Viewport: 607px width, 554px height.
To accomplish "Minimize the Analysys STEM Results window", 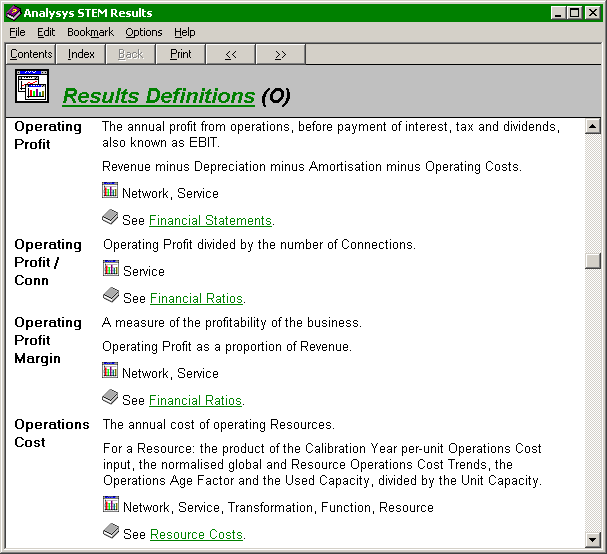I will (558, 13).
